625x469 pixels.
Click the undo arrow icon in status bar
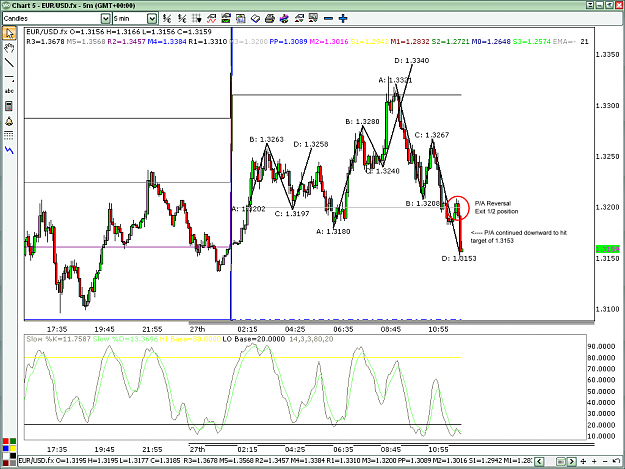(617, 461)
